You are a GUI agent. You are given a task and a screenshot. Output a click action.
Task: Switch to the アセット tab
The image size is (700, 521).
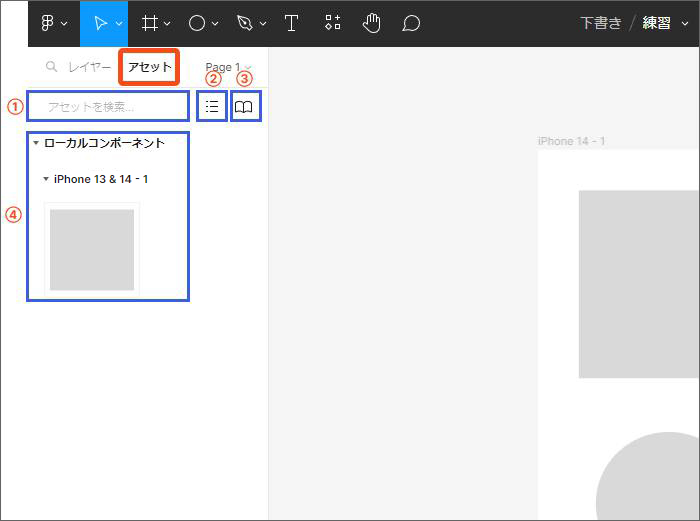[x=149, y=67]
